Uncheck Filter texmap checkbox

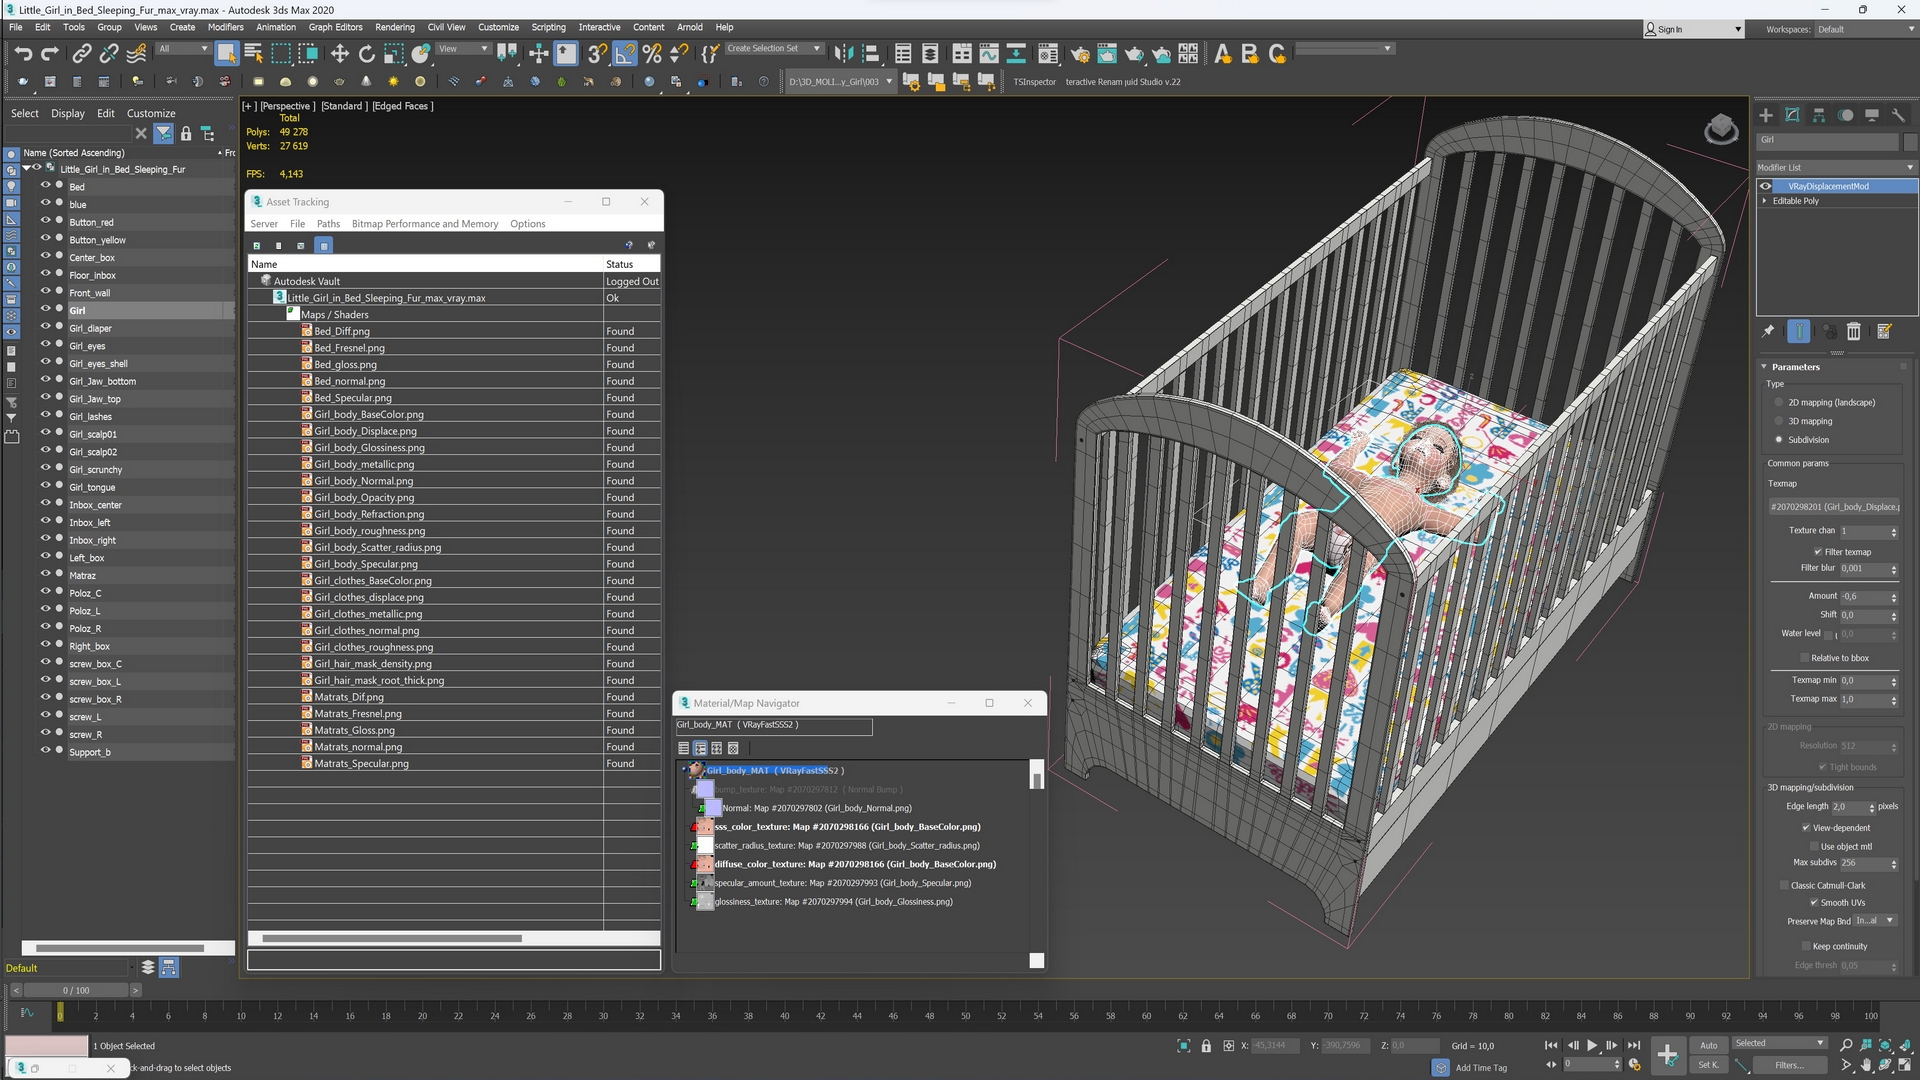[1817, 552]
